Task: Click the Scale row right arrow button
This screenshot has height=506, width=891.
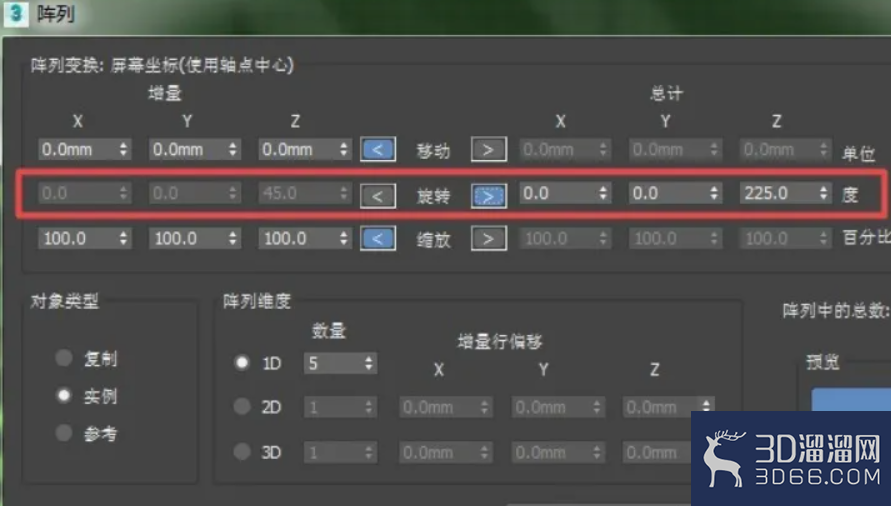Action: (489, 239)
